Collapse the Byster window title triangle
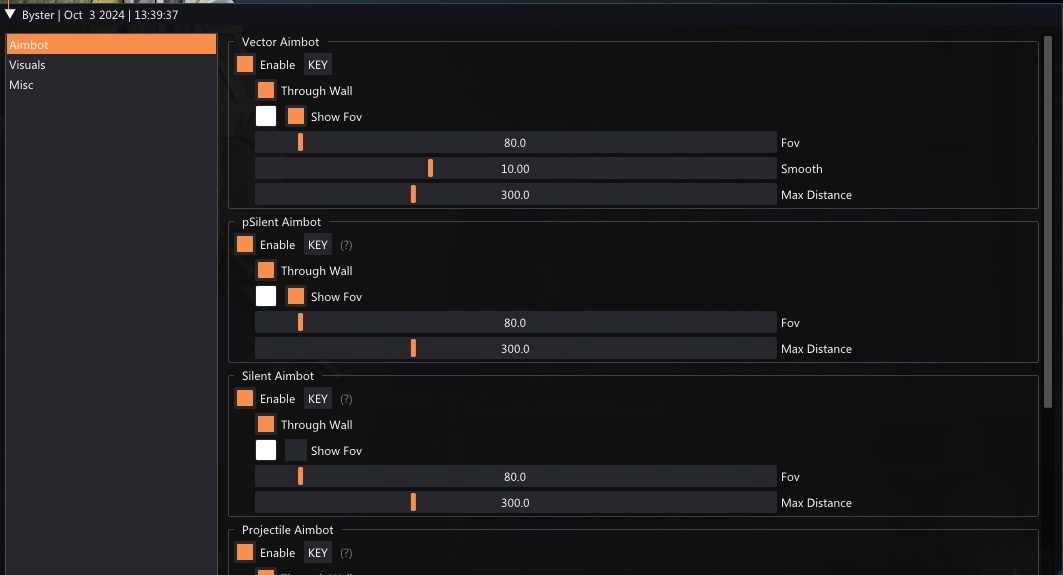 pos(11,14)
